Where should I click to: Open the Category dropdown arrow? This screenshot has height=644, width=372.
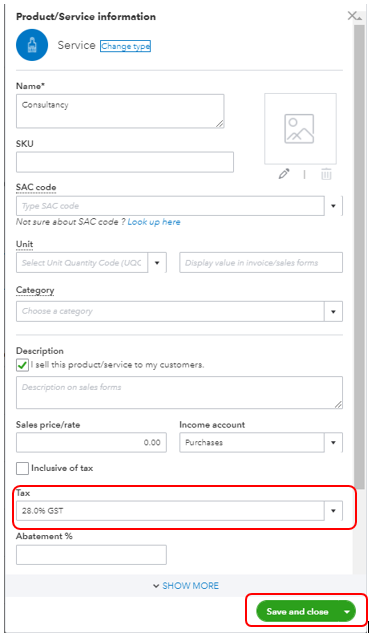(x=333, y=311)
